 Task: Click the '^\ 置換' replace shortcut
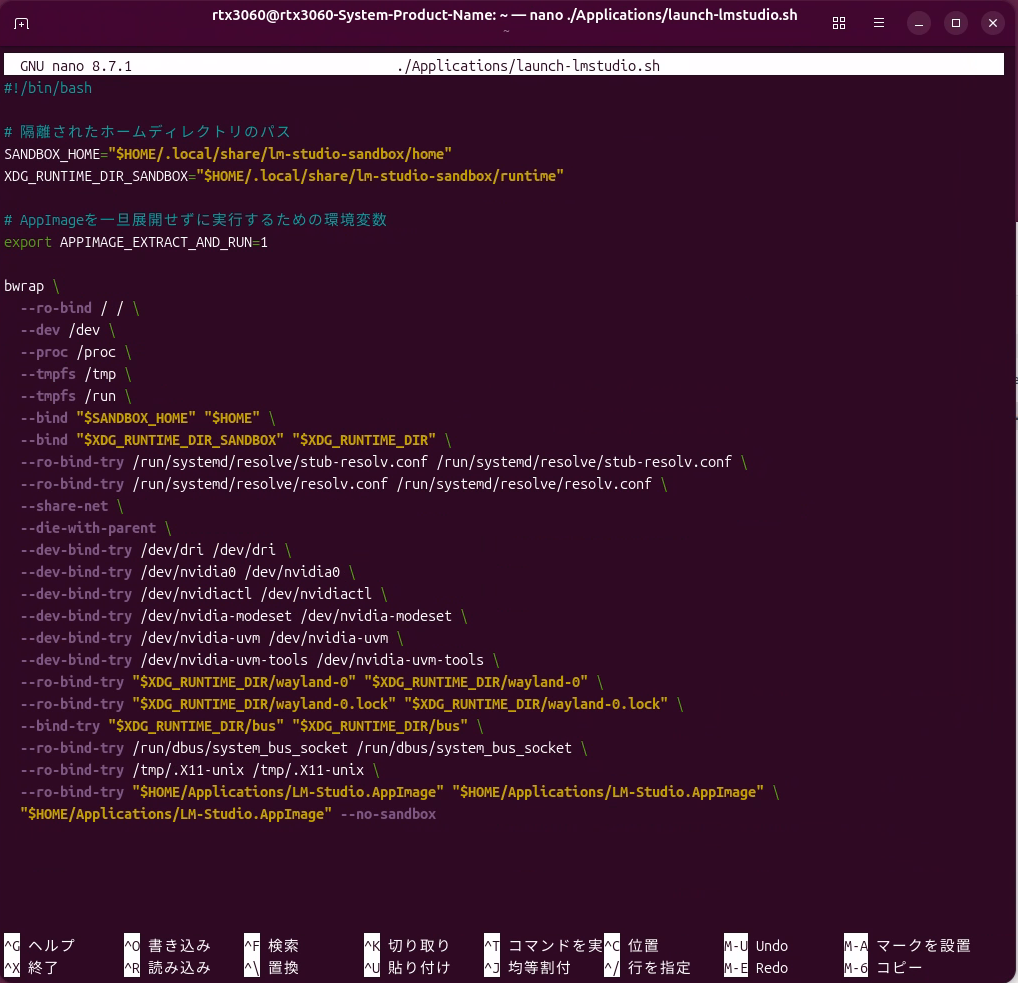(x=271, y=968)
